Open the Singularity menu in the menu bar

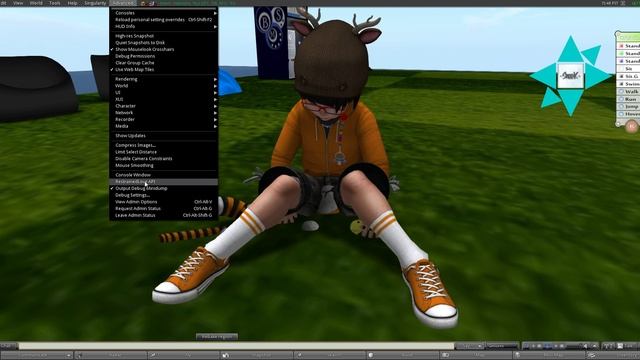95,3
